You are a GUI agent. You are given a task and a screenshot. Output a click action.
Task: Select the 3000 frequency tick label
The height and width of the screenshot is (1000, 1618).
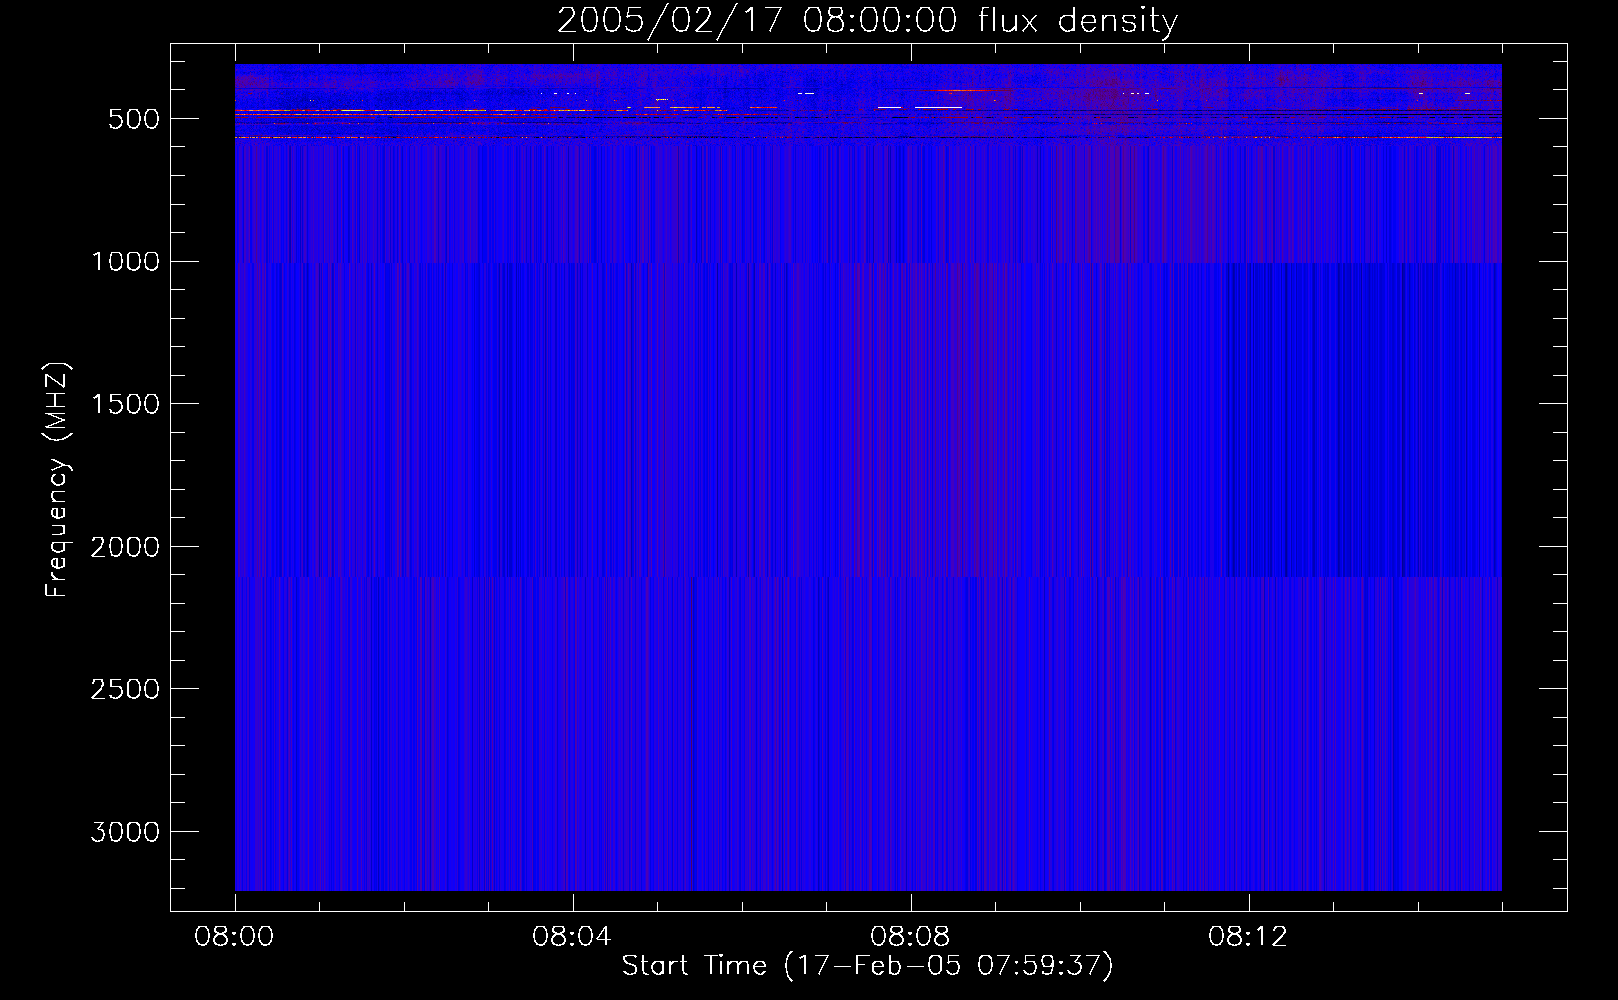[x=125, y=832]
